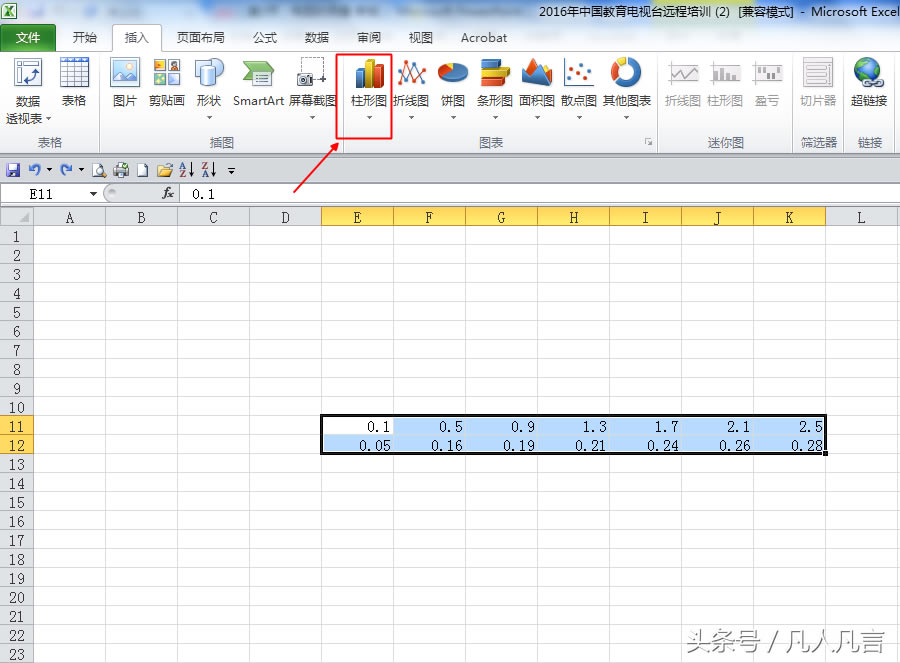The height and width of the screenshot is (663, 900).
Task: Select cell E11 in the worksheet
Action: click(x=357, y=426)
